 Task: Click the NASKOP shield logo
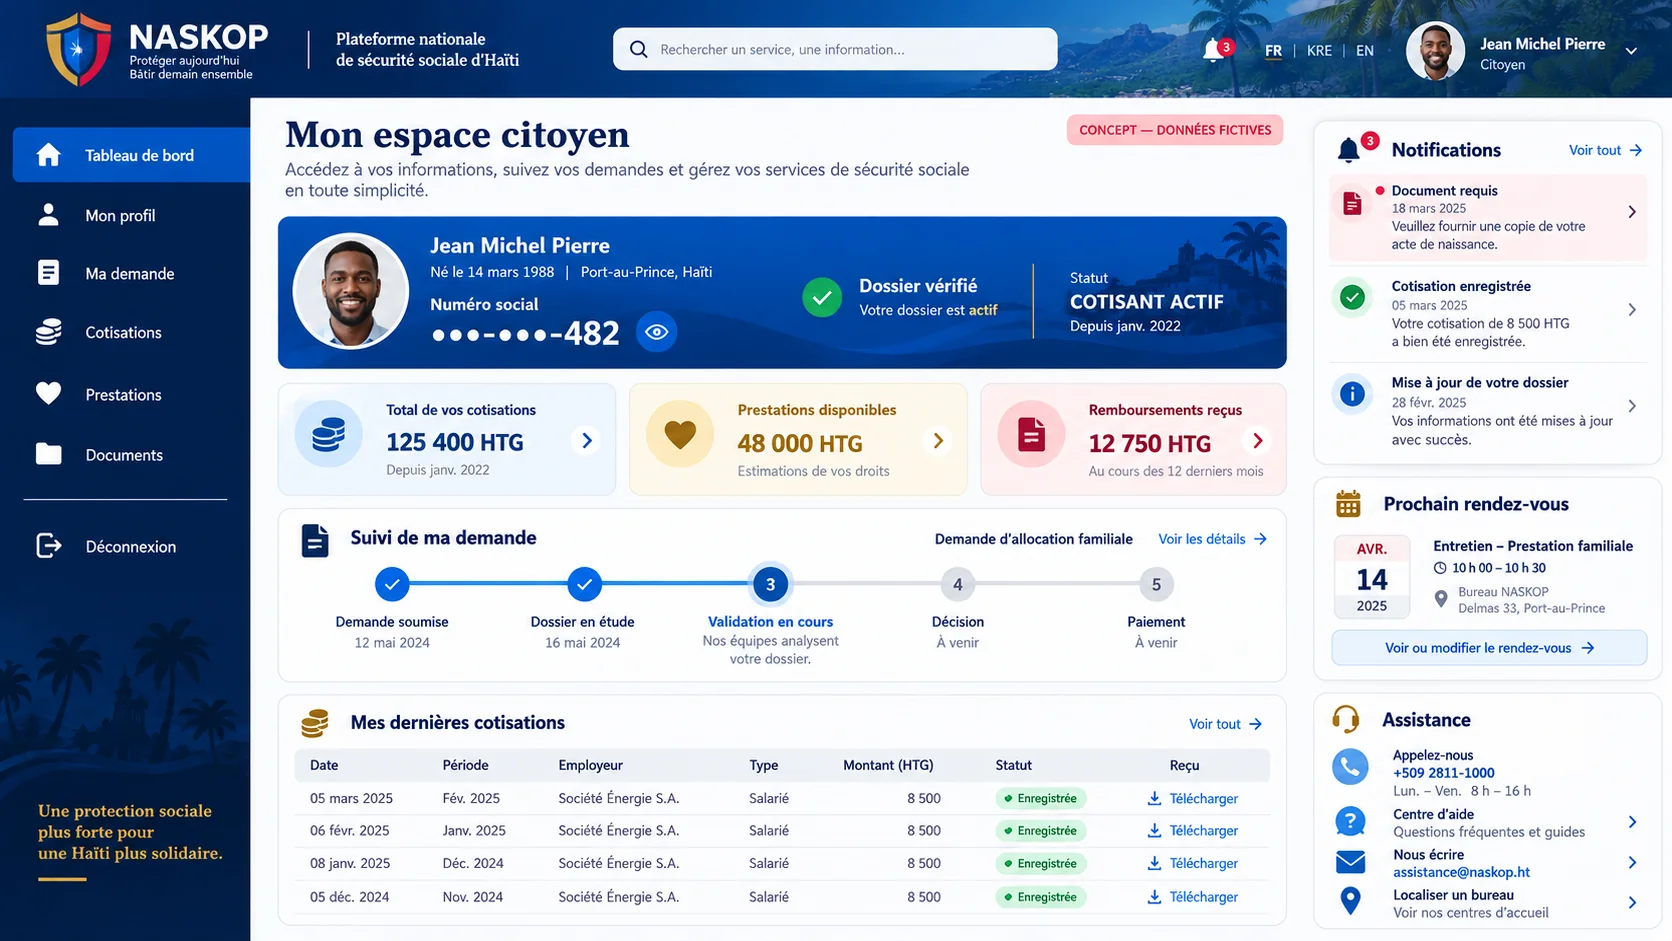(78, 49)
